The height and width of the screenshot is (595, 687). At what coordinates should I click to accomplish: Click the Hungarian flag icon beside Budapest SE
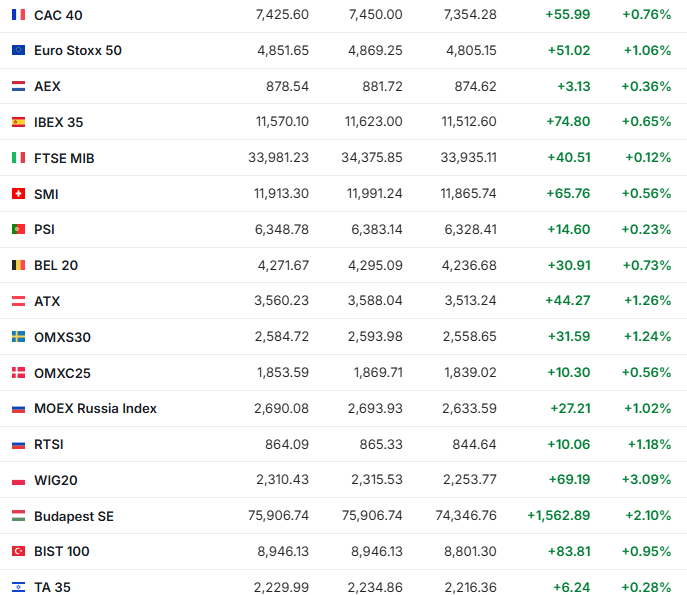click(x=18, y=516)
